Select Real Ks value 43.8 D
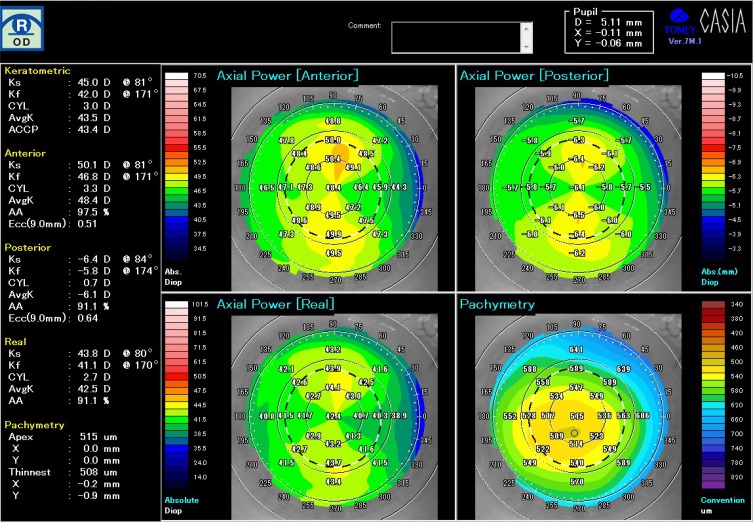The width and height of the screenshot is (753, 522). pos(94,353)
